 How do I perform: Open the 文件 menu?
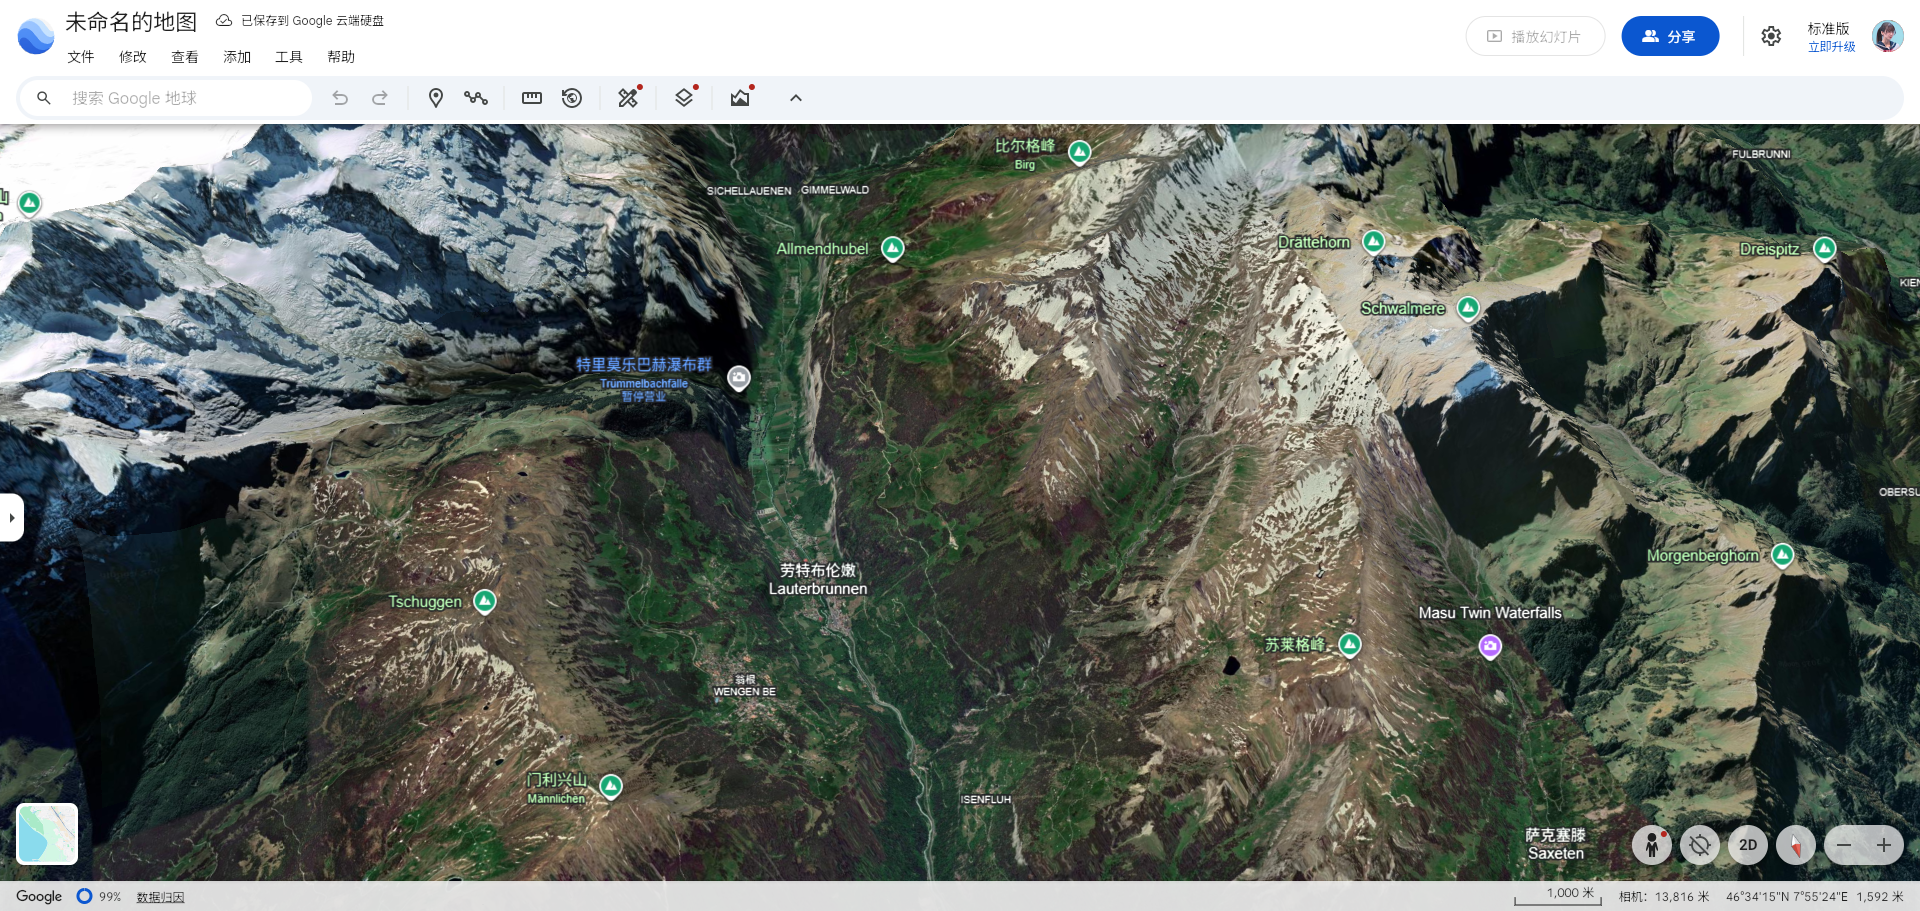coord(81,57)
